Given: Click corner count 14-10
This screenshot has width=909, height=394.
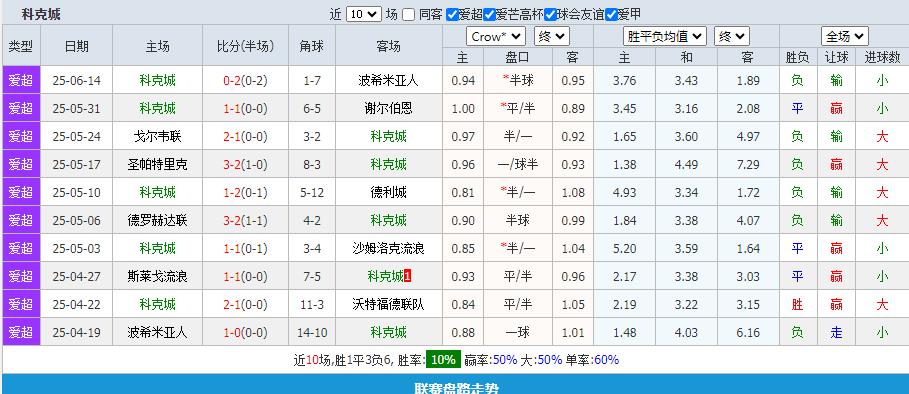Looking at the screenshot, I should tap(312, 333).
